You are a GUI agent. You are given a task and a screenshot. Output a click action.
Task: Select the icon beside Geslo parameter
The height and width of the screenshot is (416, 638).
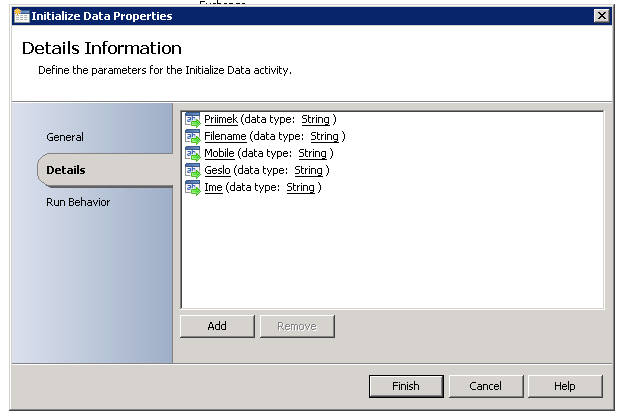click(192, 171)
